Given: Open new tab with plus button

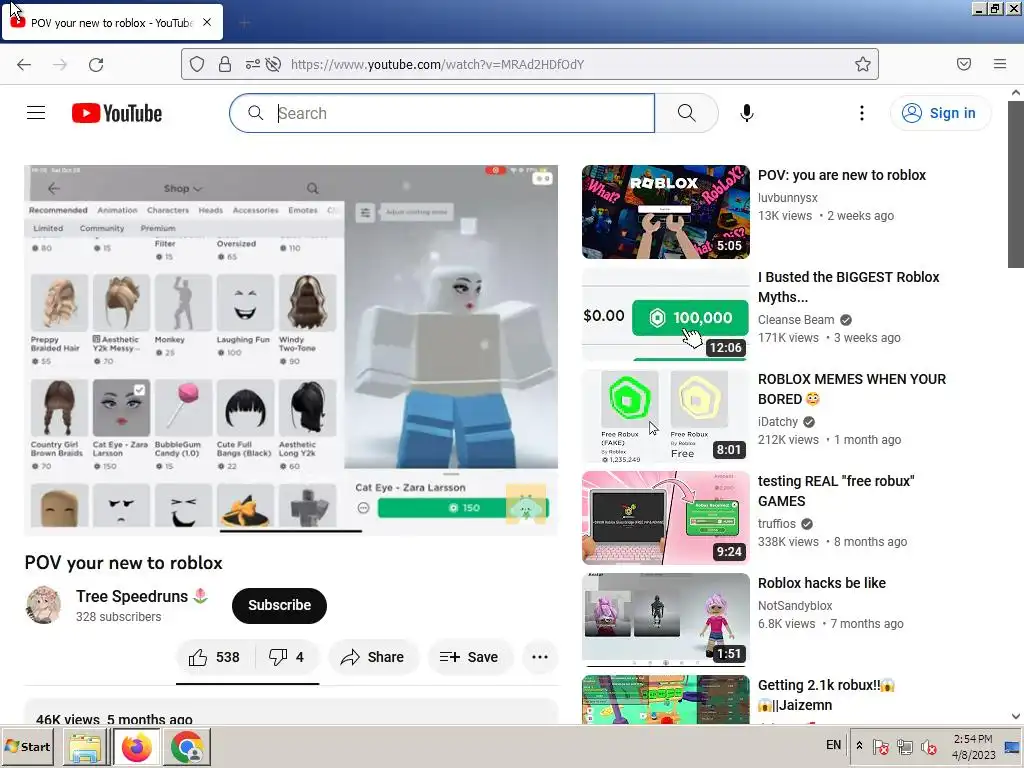Looking at the screenshot, I should pos(245,23).
